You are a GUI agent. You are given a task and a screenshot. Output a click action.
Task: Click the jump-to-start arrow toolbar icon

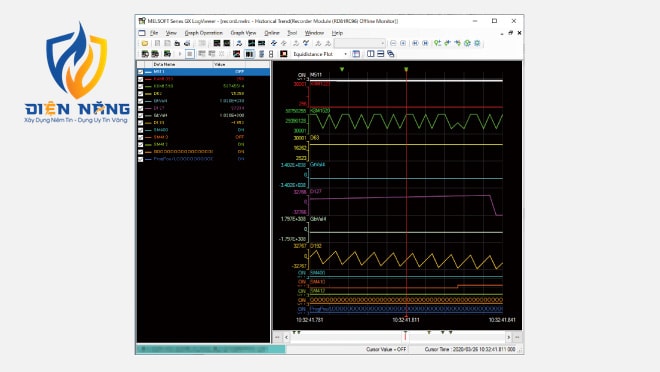pos(415,43)
